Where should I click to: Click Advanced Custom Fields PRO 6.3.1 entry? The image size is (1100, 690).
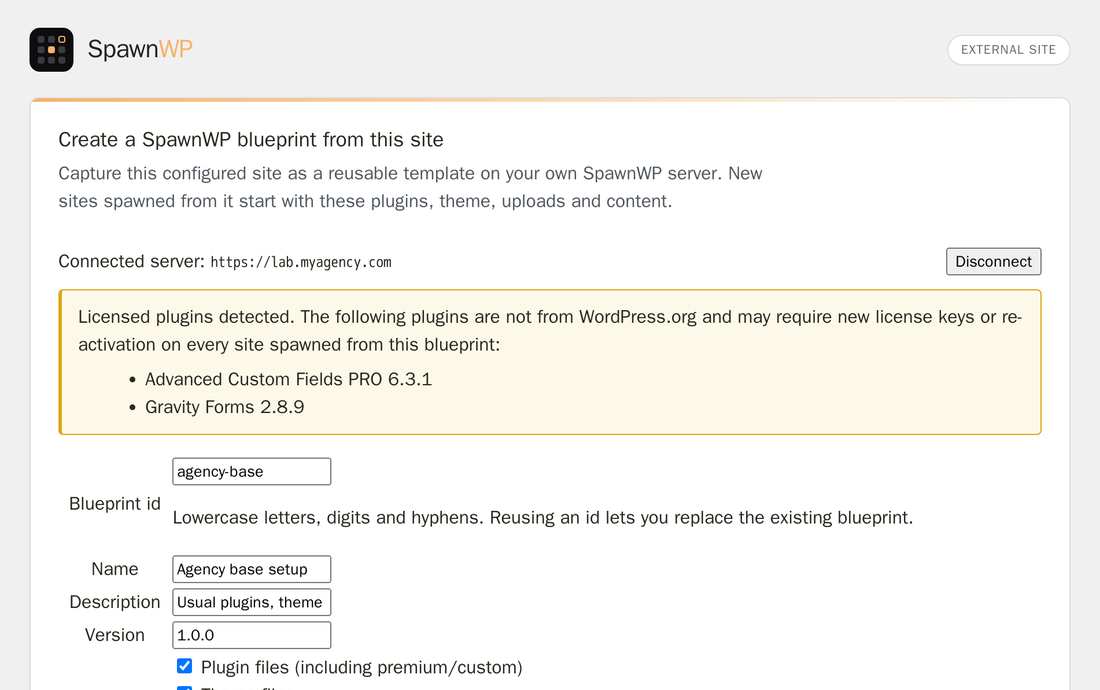point(288,379)
